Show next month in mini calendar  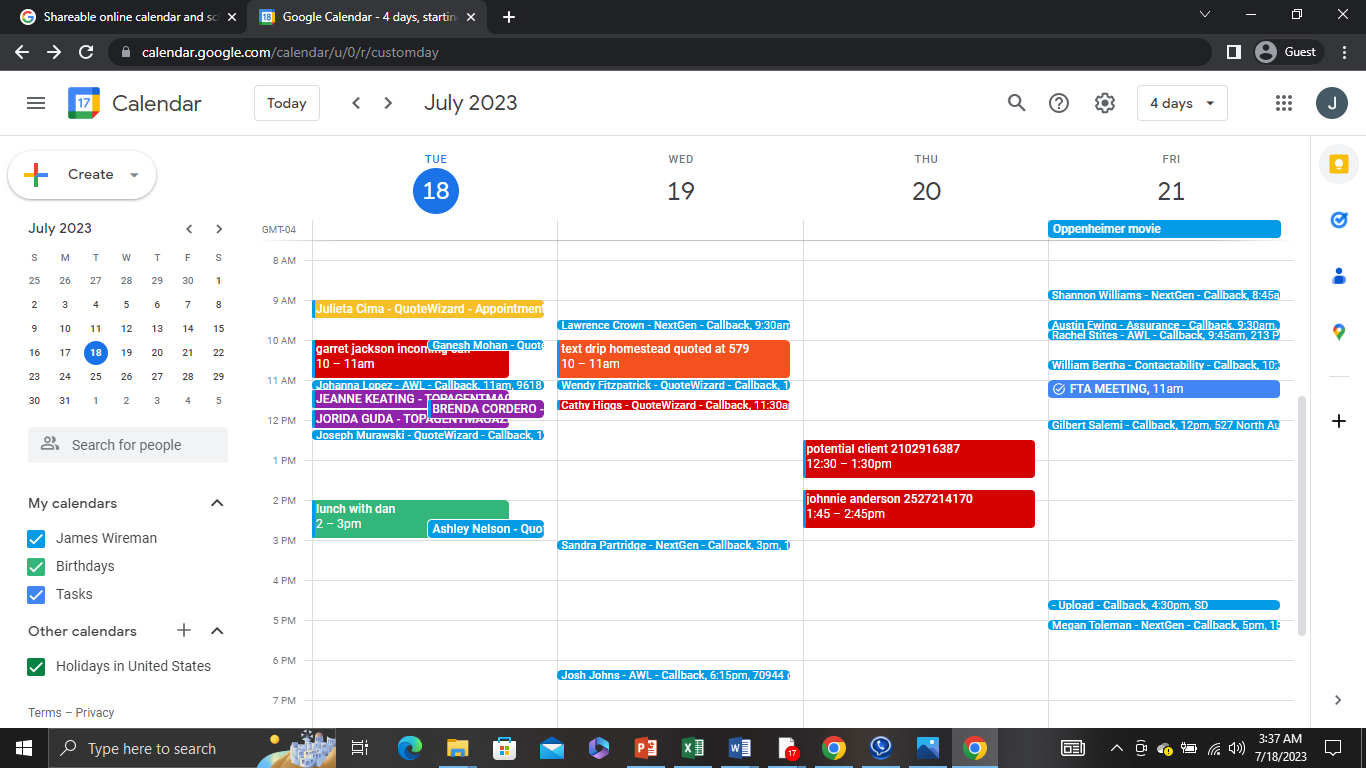pos(219,229)
